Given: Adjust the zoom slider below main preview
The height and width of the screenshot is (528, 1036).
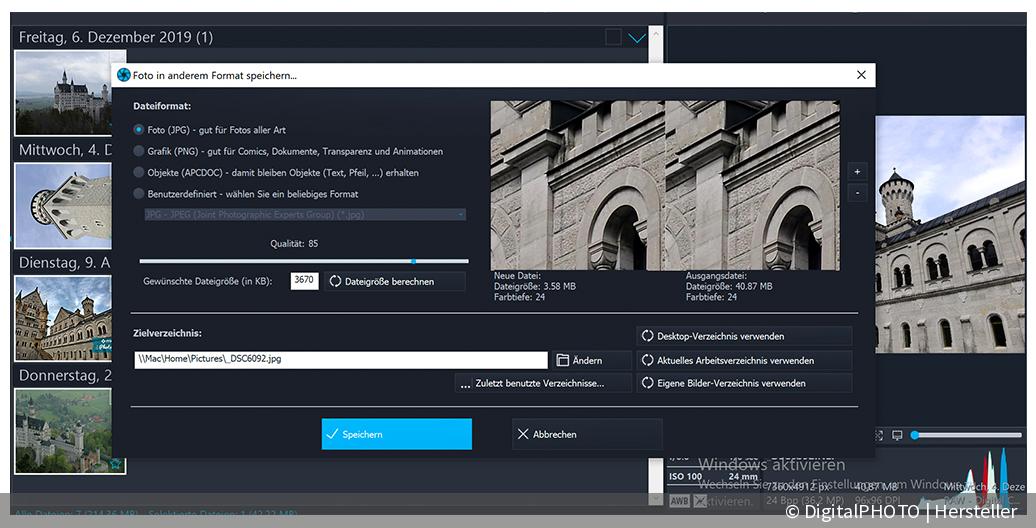Looking at the screenshot, I should coord(915,435).
